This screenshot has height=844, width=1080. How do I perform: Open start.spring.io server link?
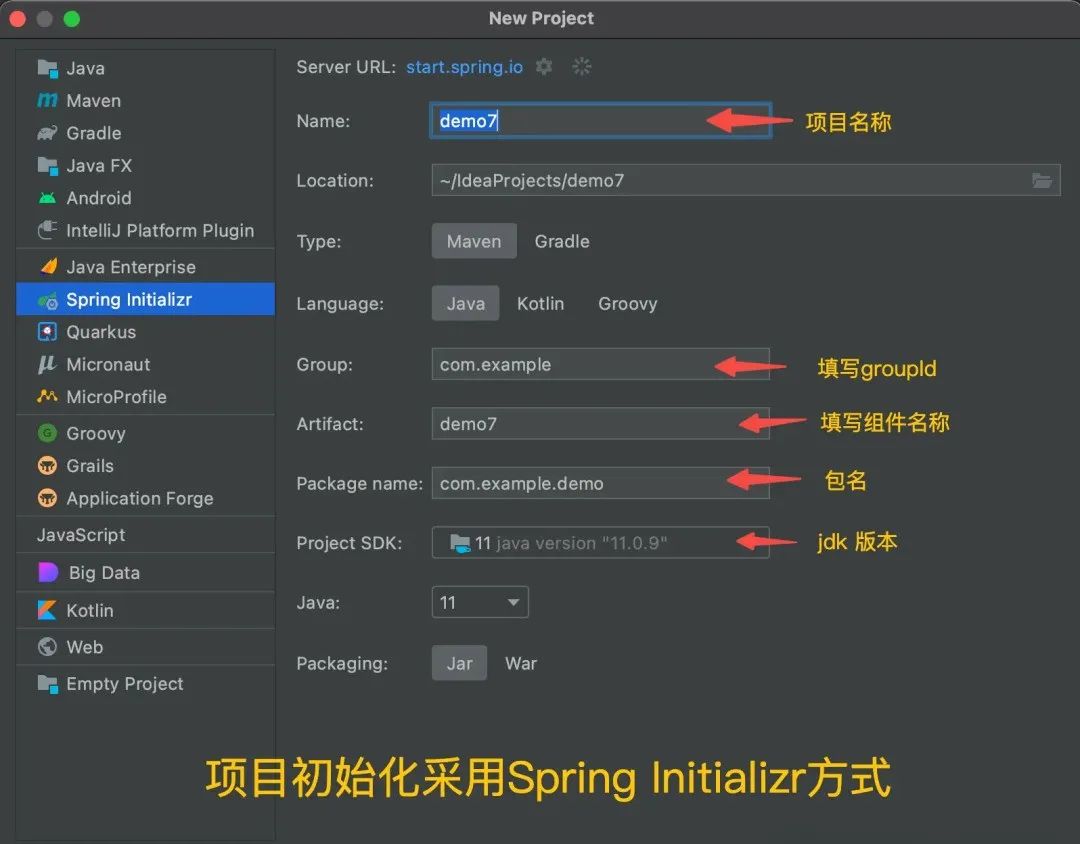[x=464, y=67]
